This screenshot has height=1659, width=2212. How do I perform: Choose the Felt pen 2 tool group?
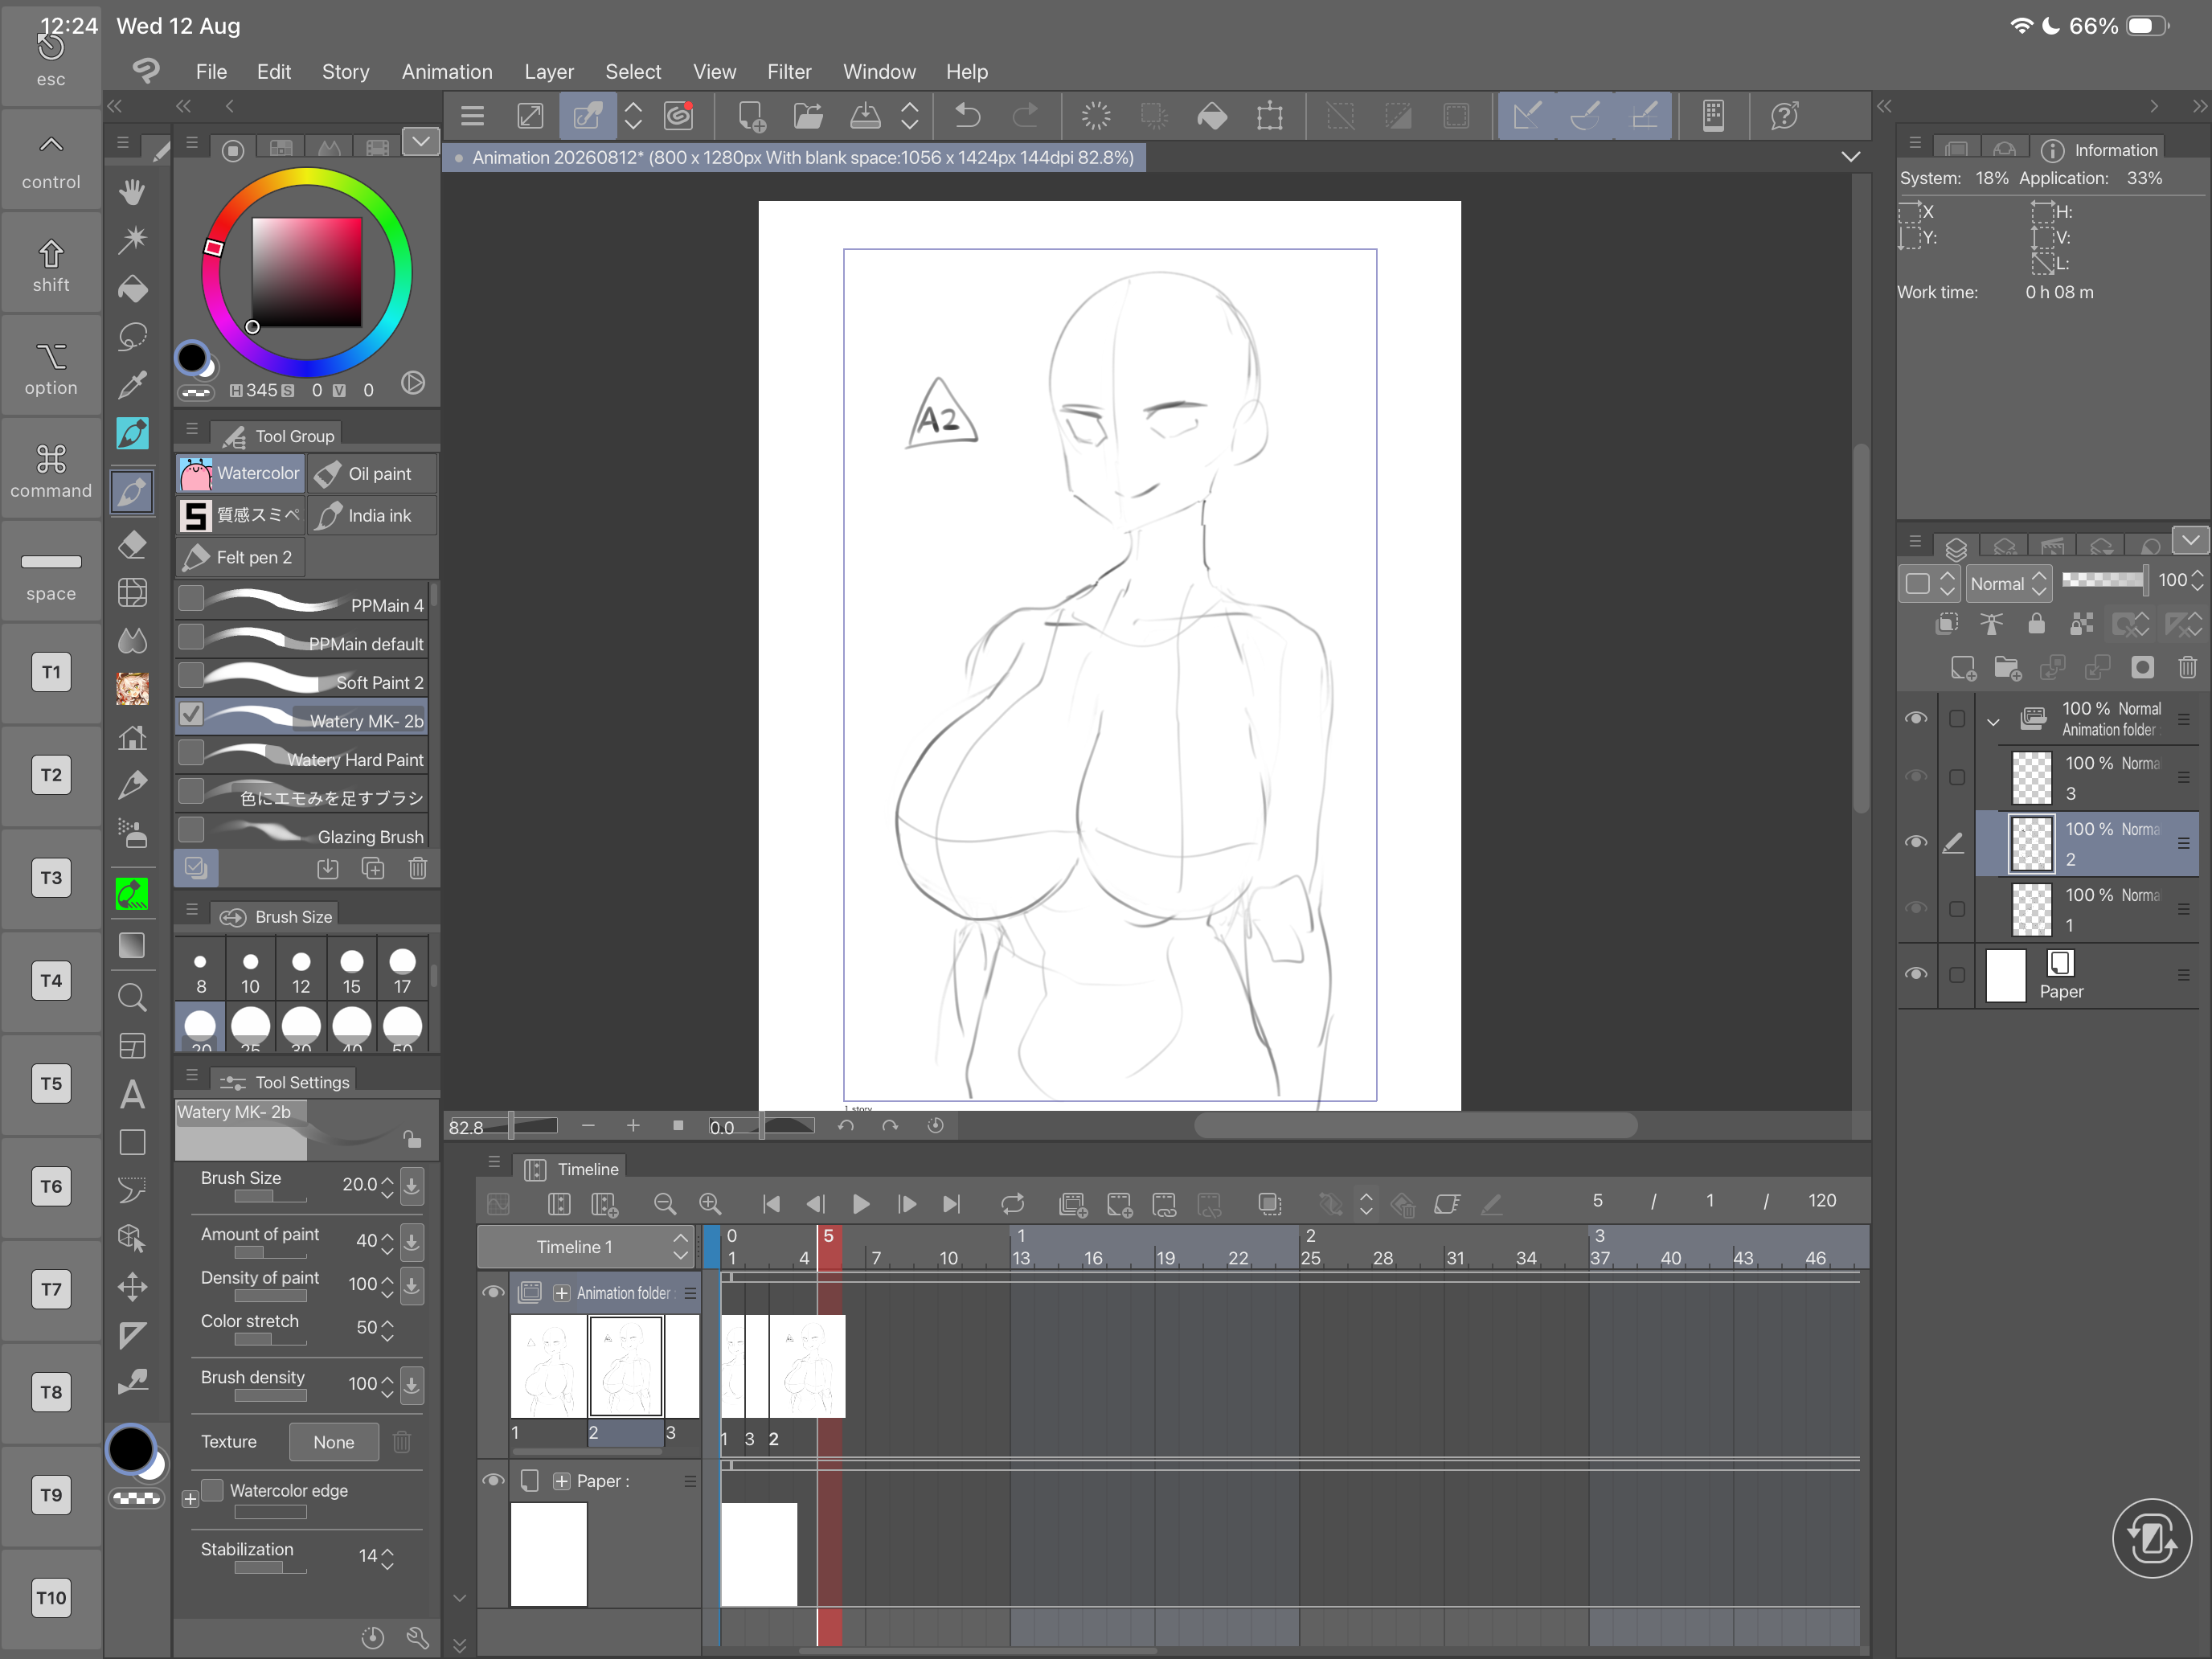tap(240, 557)
